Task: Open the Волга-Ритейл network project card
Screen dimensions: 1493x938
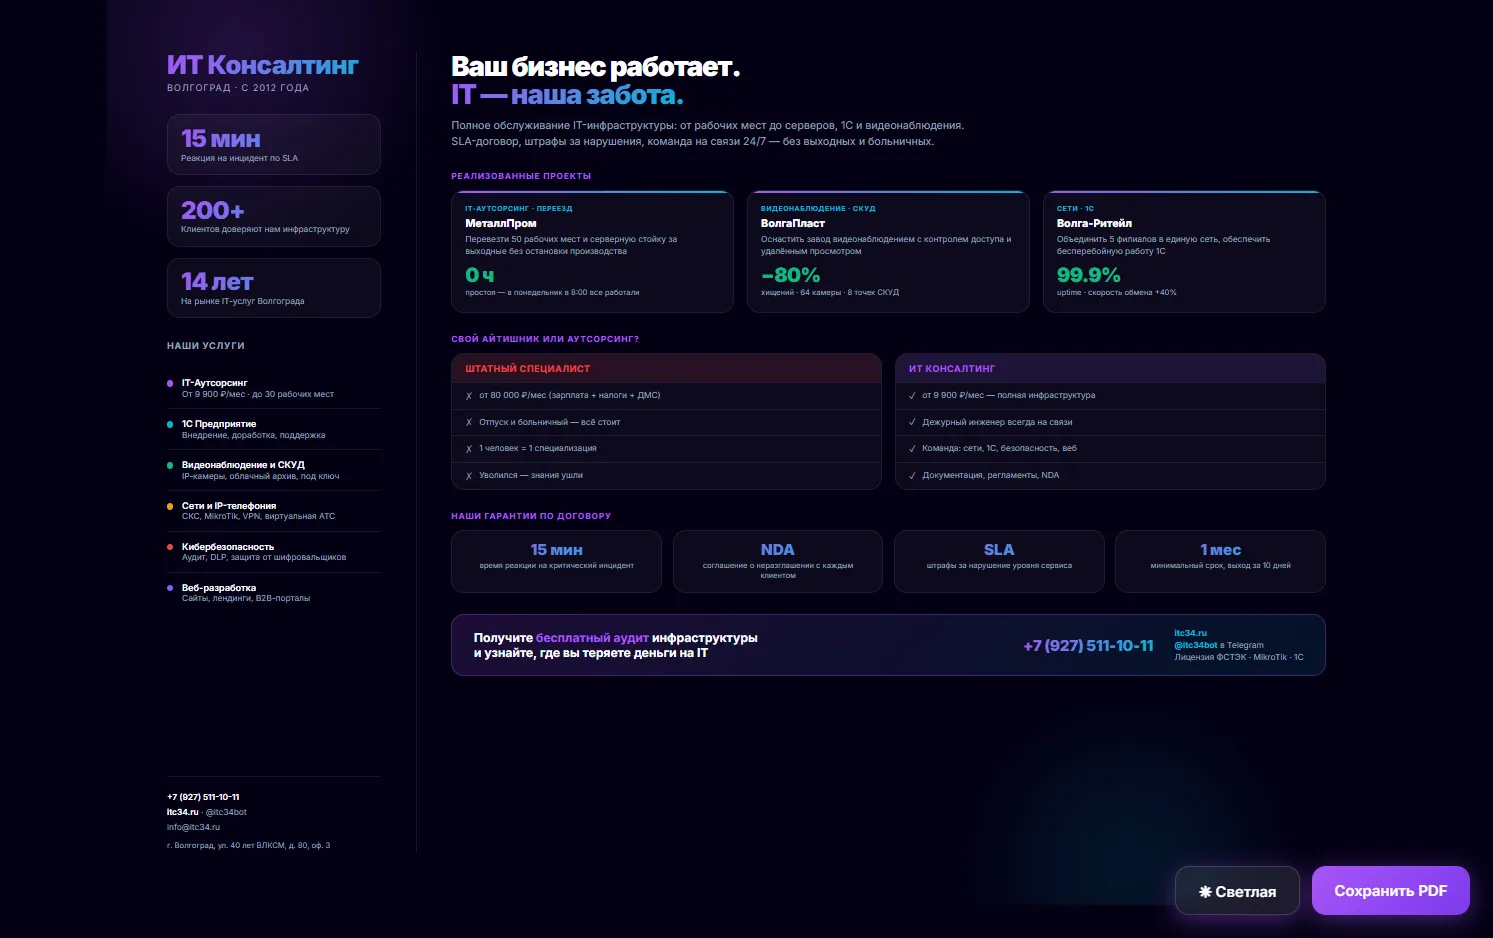Action: tap(1184, 251)
